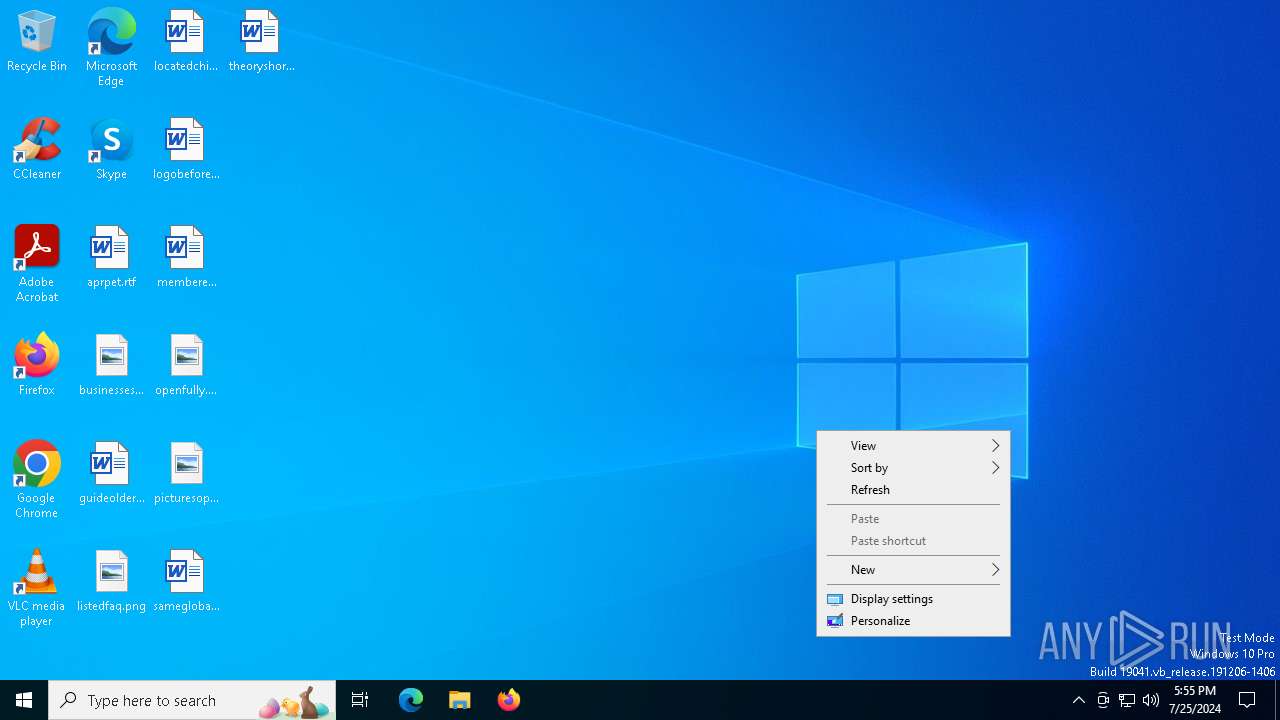Select the openfully... image file icon

point(185,366)
